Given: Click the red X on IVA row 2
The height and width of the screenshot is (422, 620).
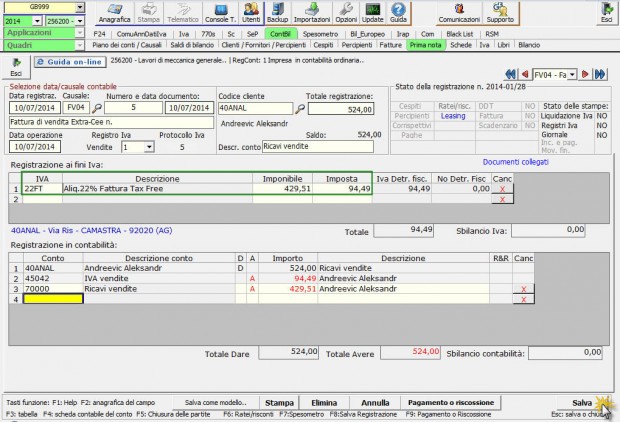Looking at the screenshot, I should coord(502,199).
